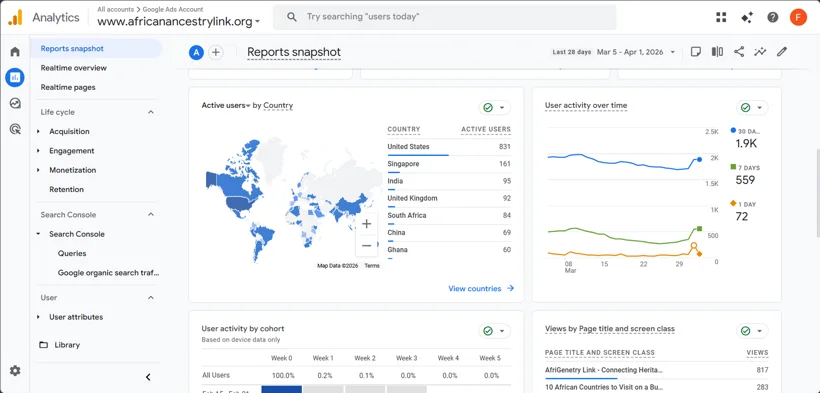Open the Help question mark icon
Screen dimensions: 820x393
[x=772, y=17]
